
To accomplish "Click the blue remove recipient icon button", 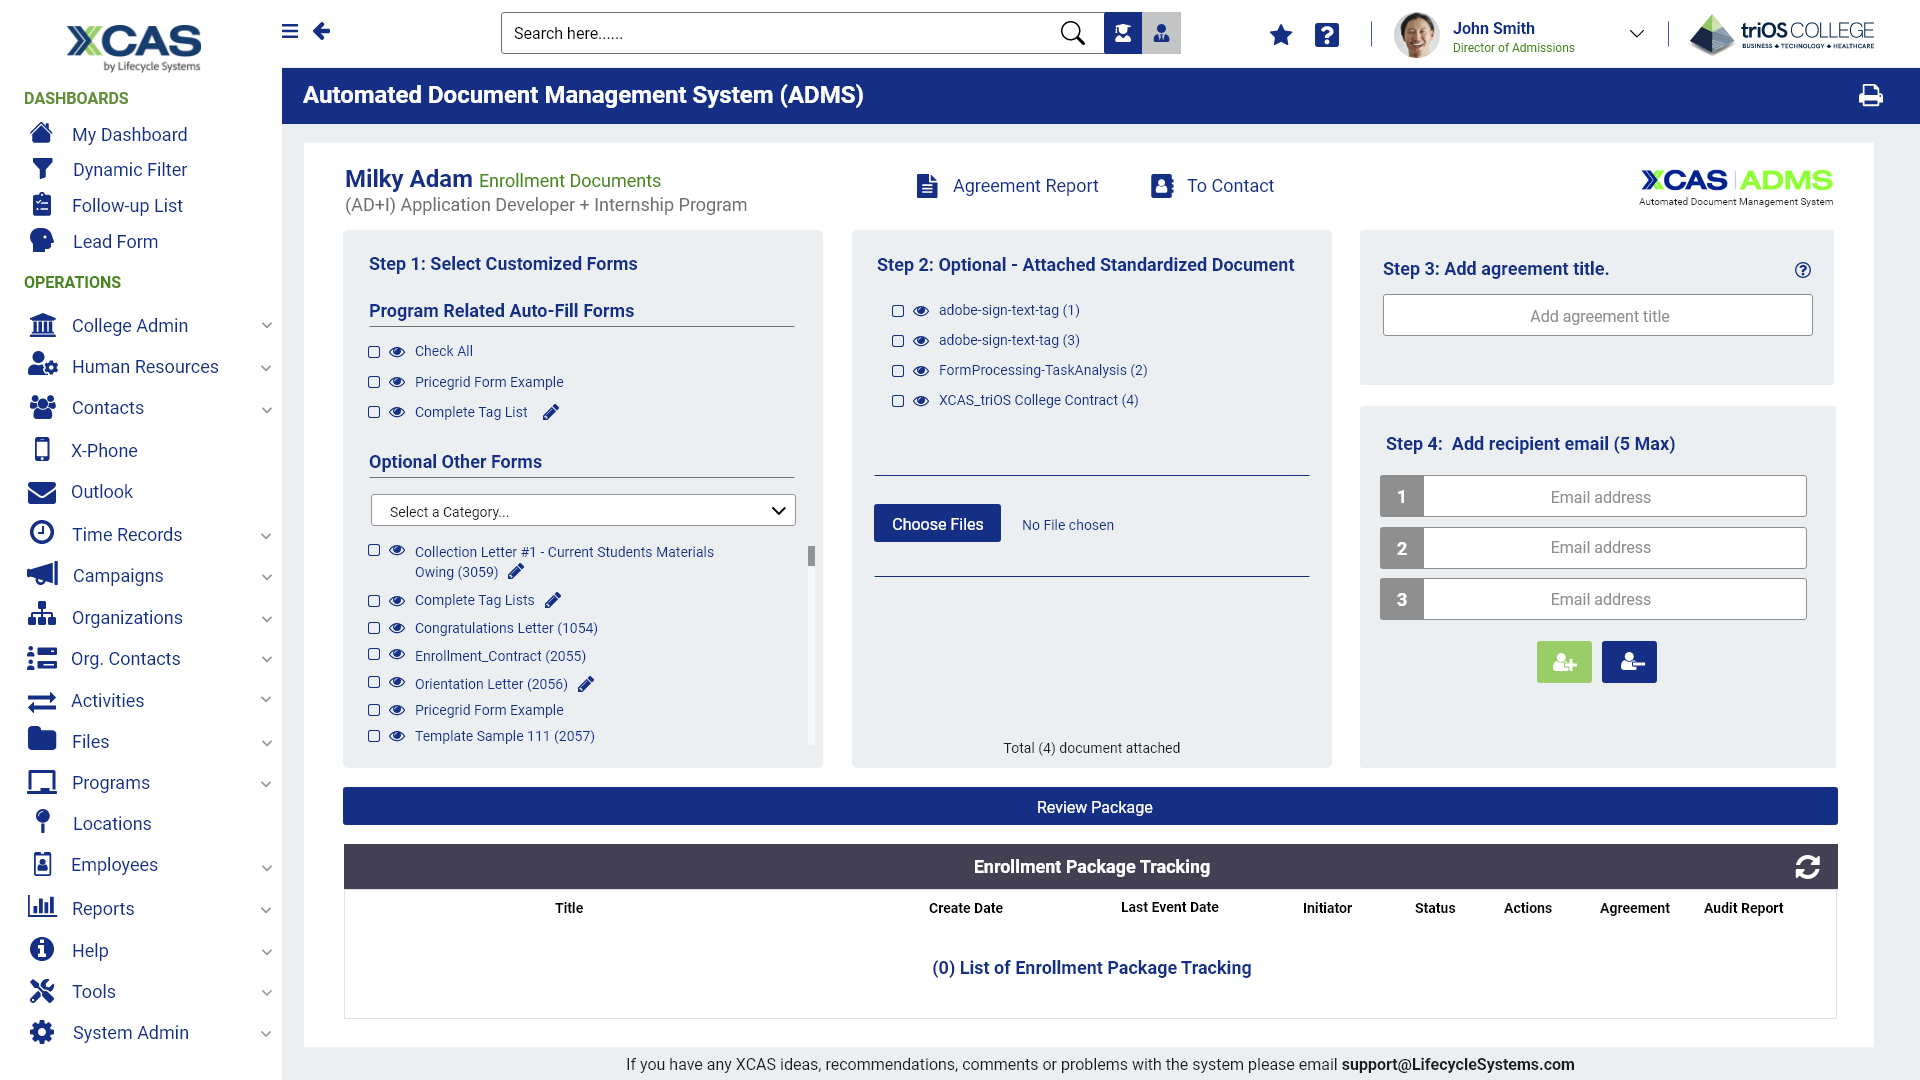I will 1629,662.
